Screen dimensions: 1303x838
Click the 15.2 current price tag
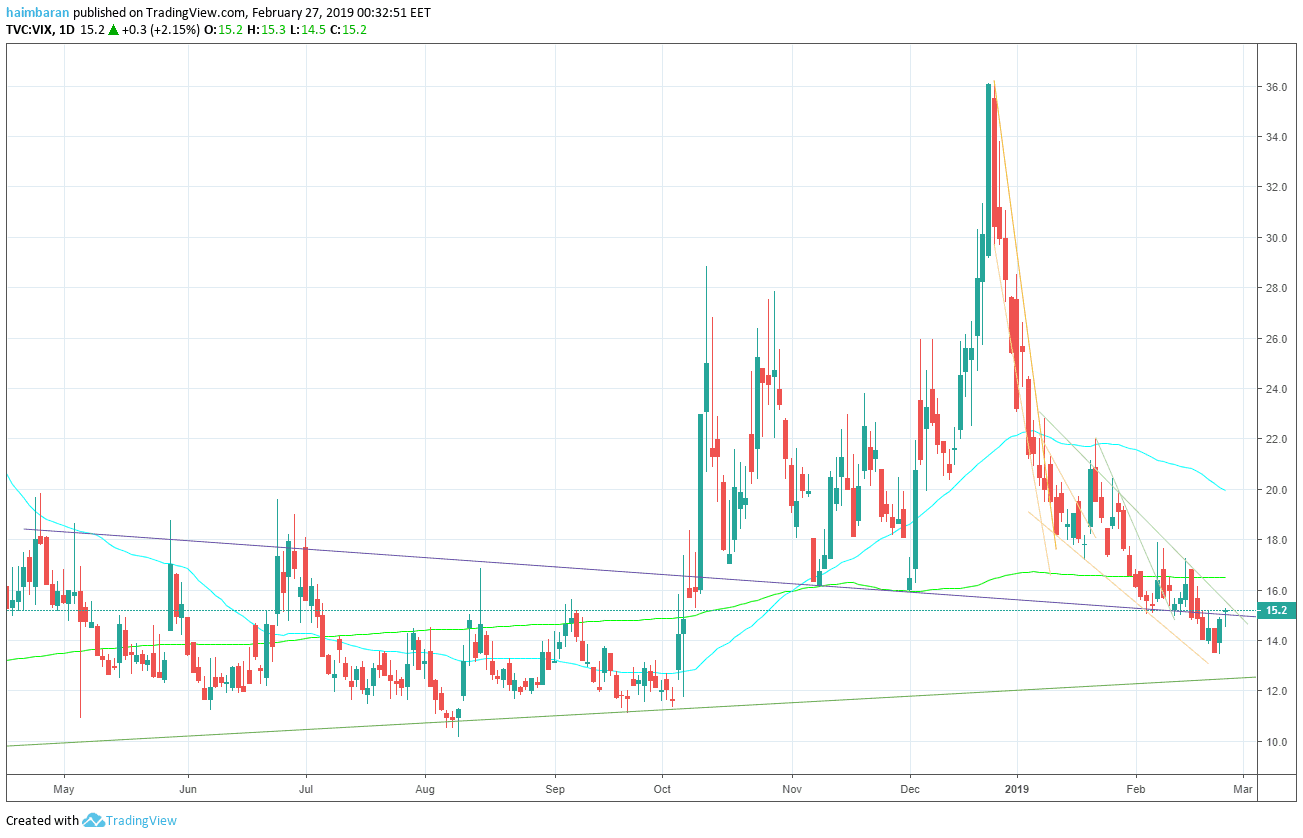1275,611
